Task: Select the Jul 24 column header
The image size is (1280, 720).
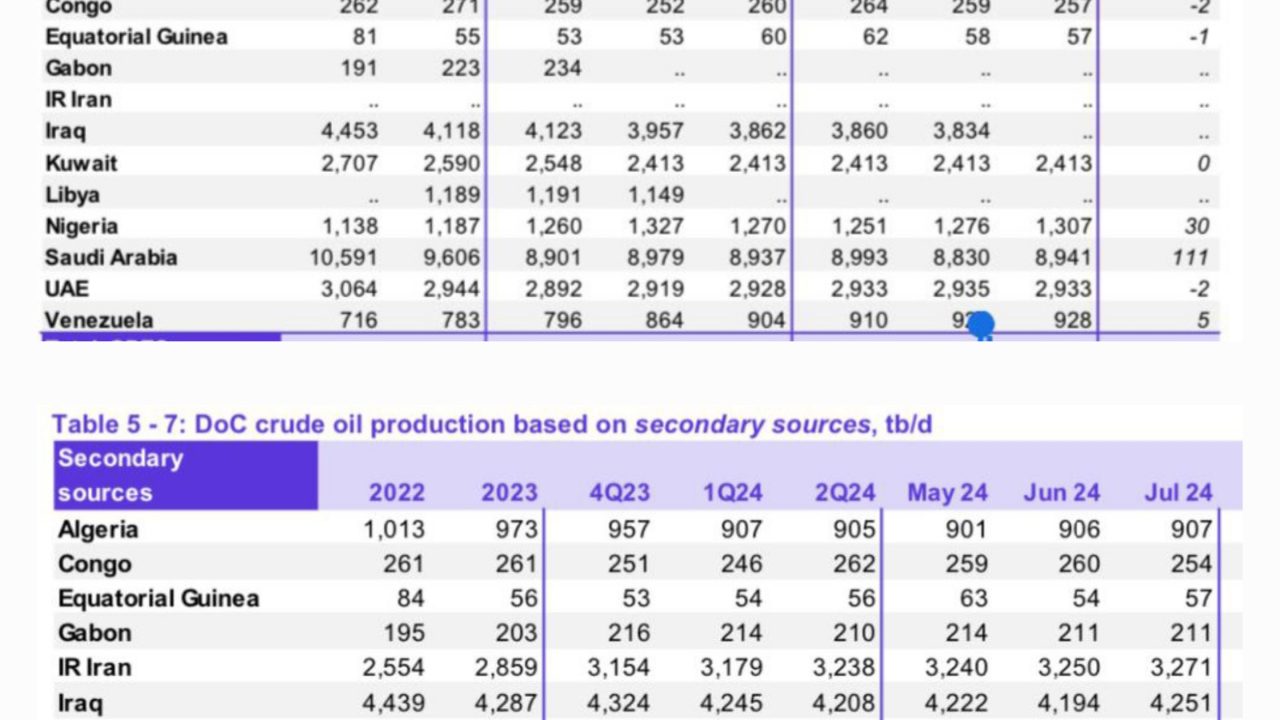Action: tap(1178, 493)
